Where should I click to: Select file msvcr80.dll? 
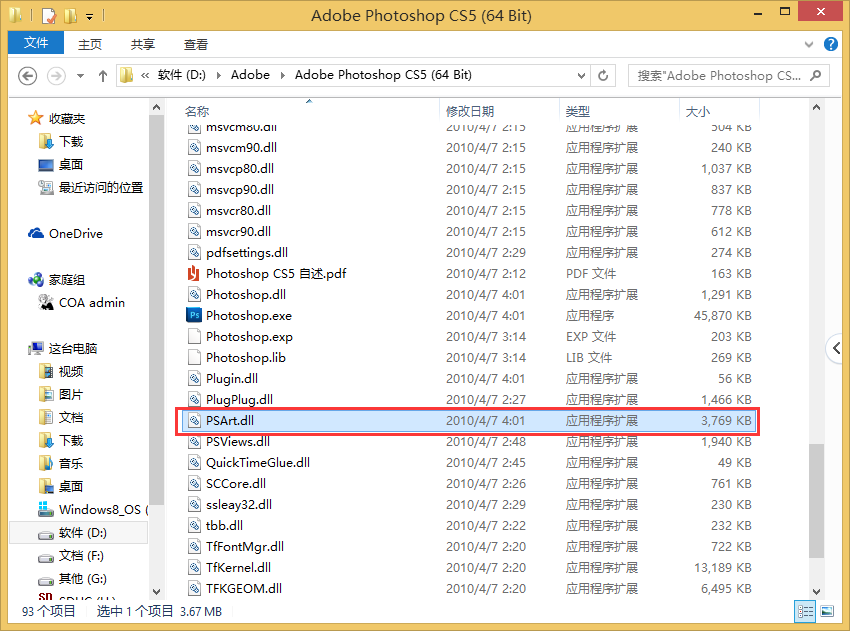(239, 210)
